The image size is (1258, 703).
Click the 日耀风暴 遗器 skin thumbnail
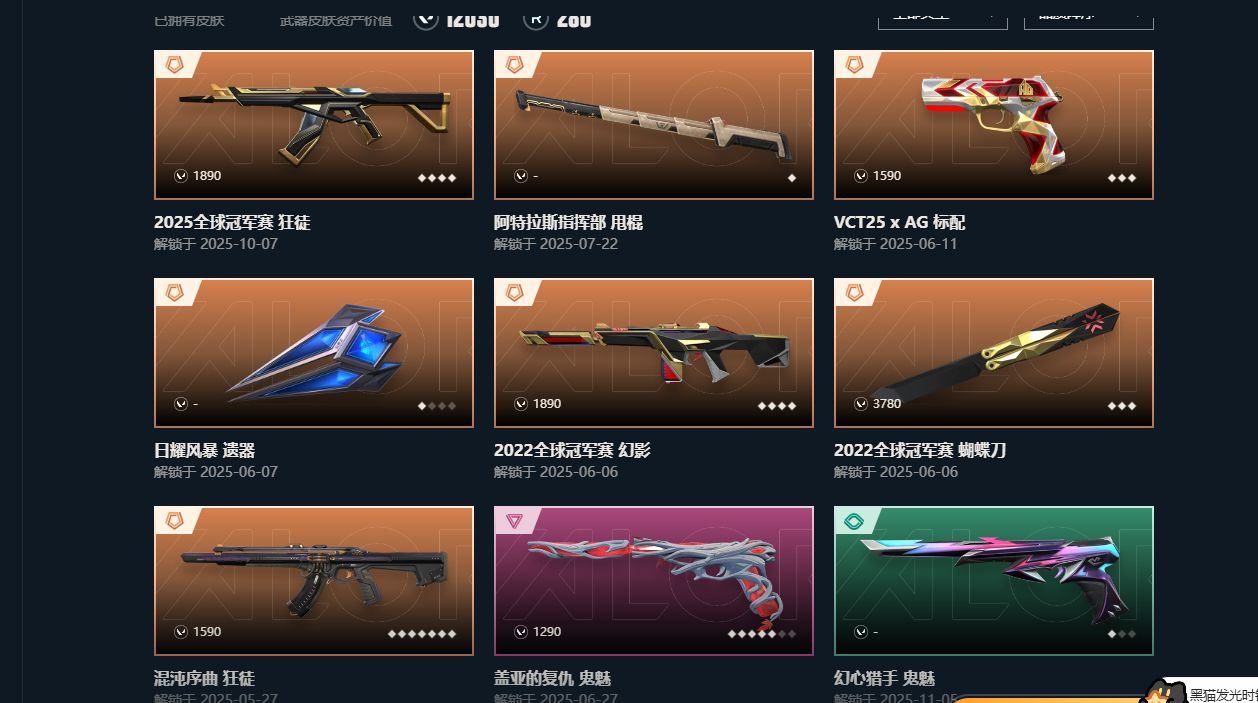(x=313, y=353)
